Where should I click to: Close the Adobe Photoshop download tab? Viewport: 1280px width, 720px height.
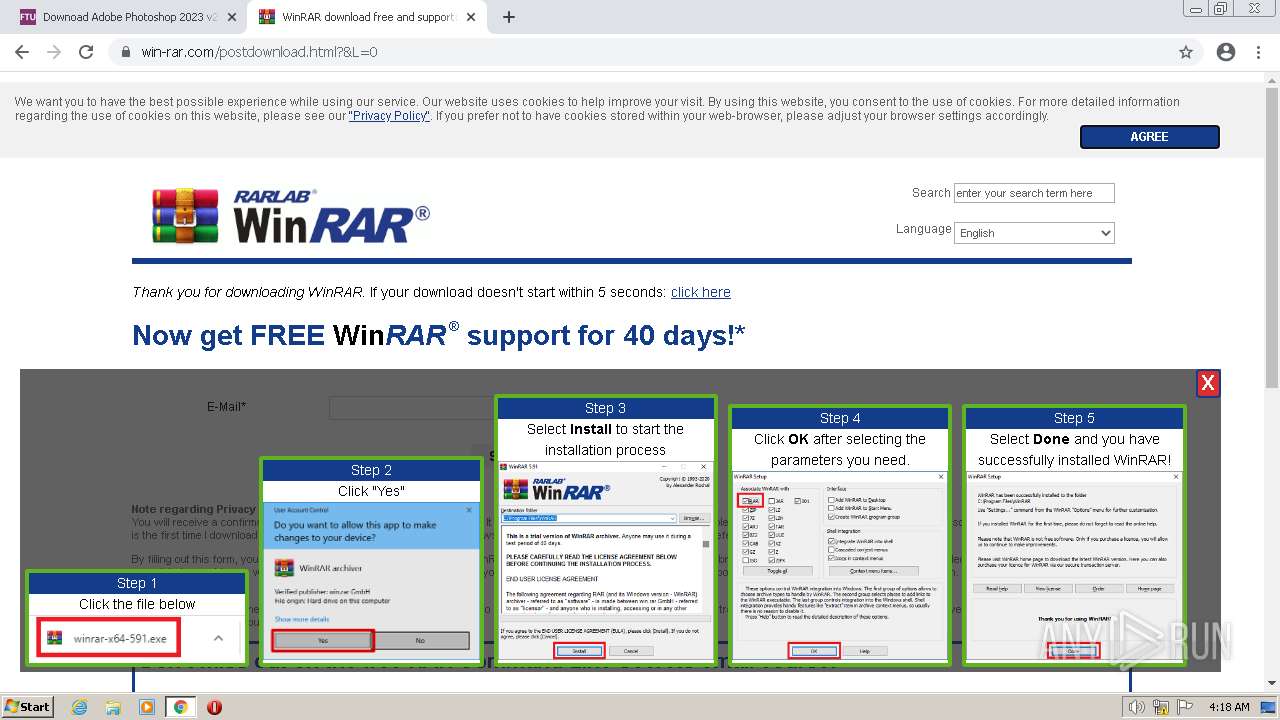tap(232, 17)
